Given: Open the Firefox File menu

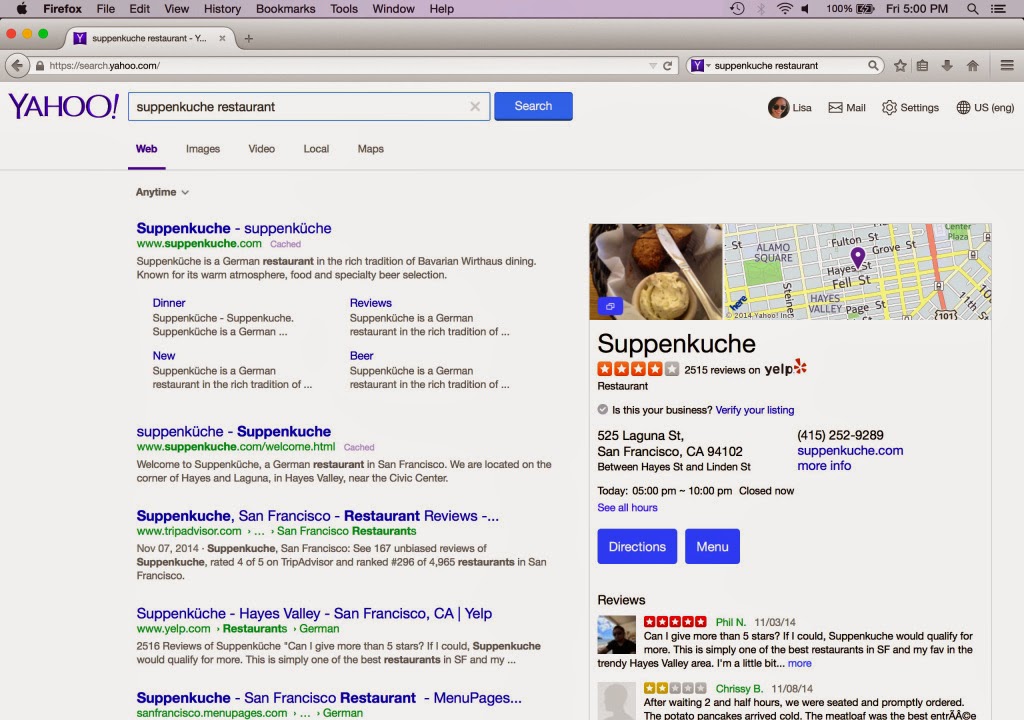Looking at the screenshot, I should coord(105,8).
